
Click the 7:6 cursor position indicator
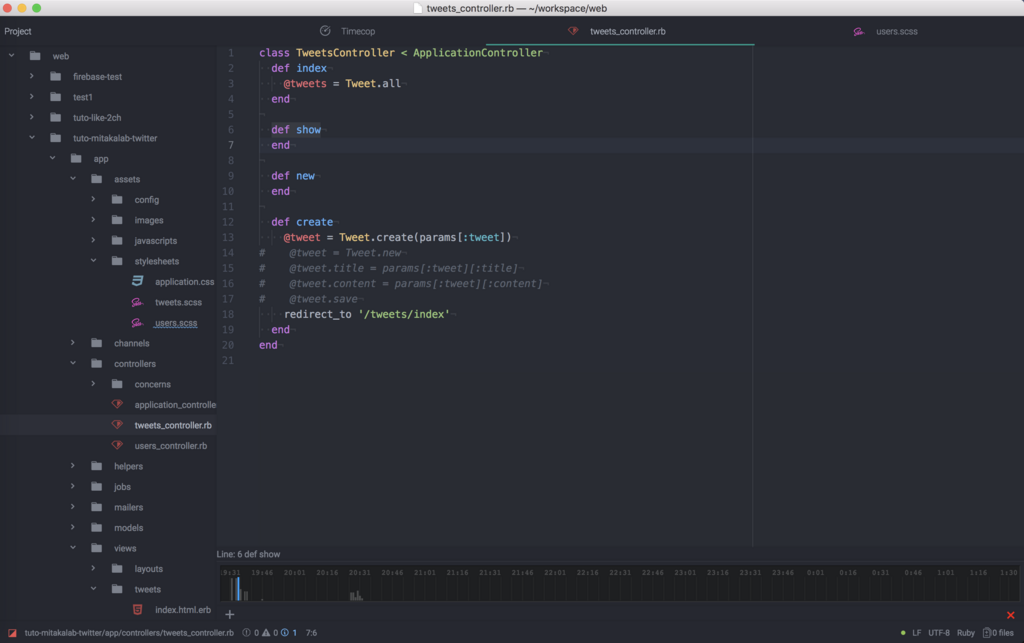312,633
